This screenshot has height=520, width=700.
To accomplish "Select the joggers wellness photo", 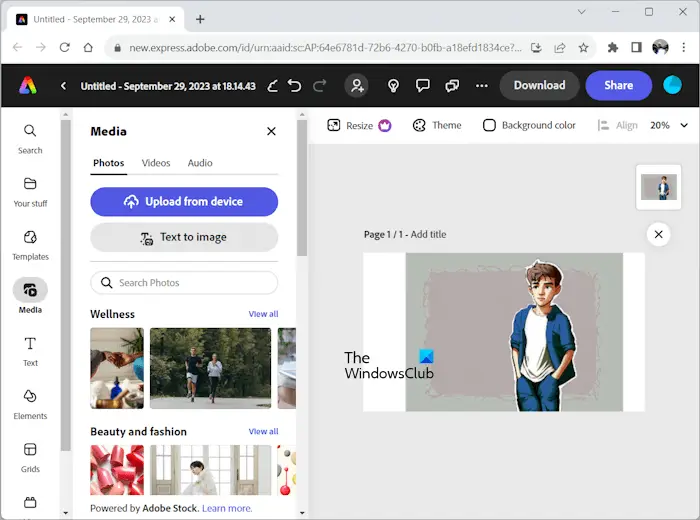I will pyautogui.click(x=210, y=368).
